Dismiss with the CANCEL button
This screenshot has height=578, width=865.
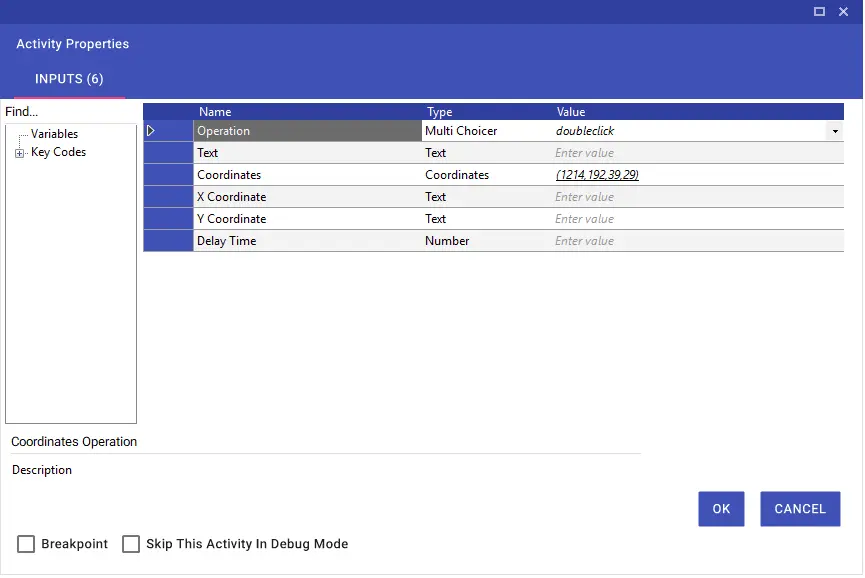(x=800, y=509)
